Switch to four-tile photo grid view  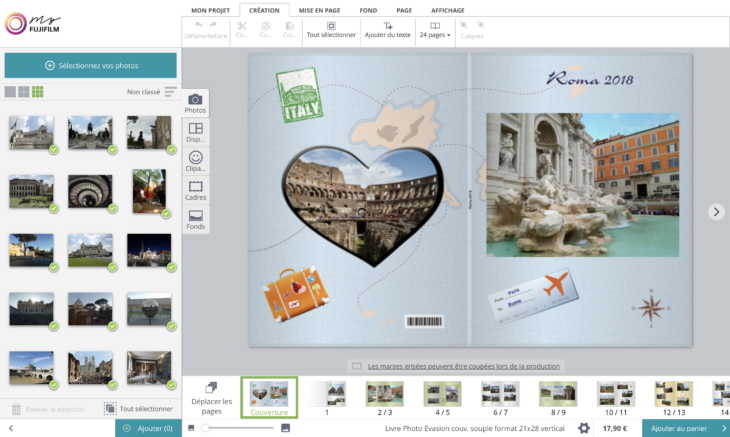pos(24,92)
